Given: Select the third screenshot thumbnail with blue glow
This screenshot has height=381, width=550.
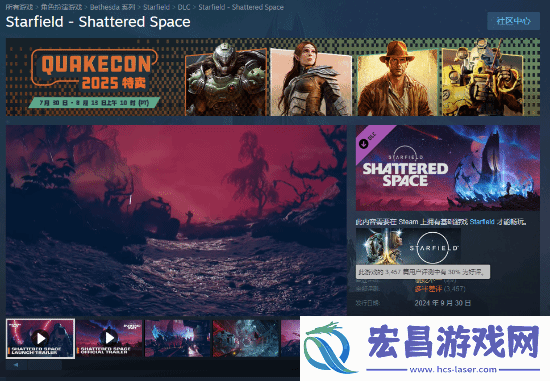Looking at the screenshot, I should pyautogui.click(x=177, y=338).
